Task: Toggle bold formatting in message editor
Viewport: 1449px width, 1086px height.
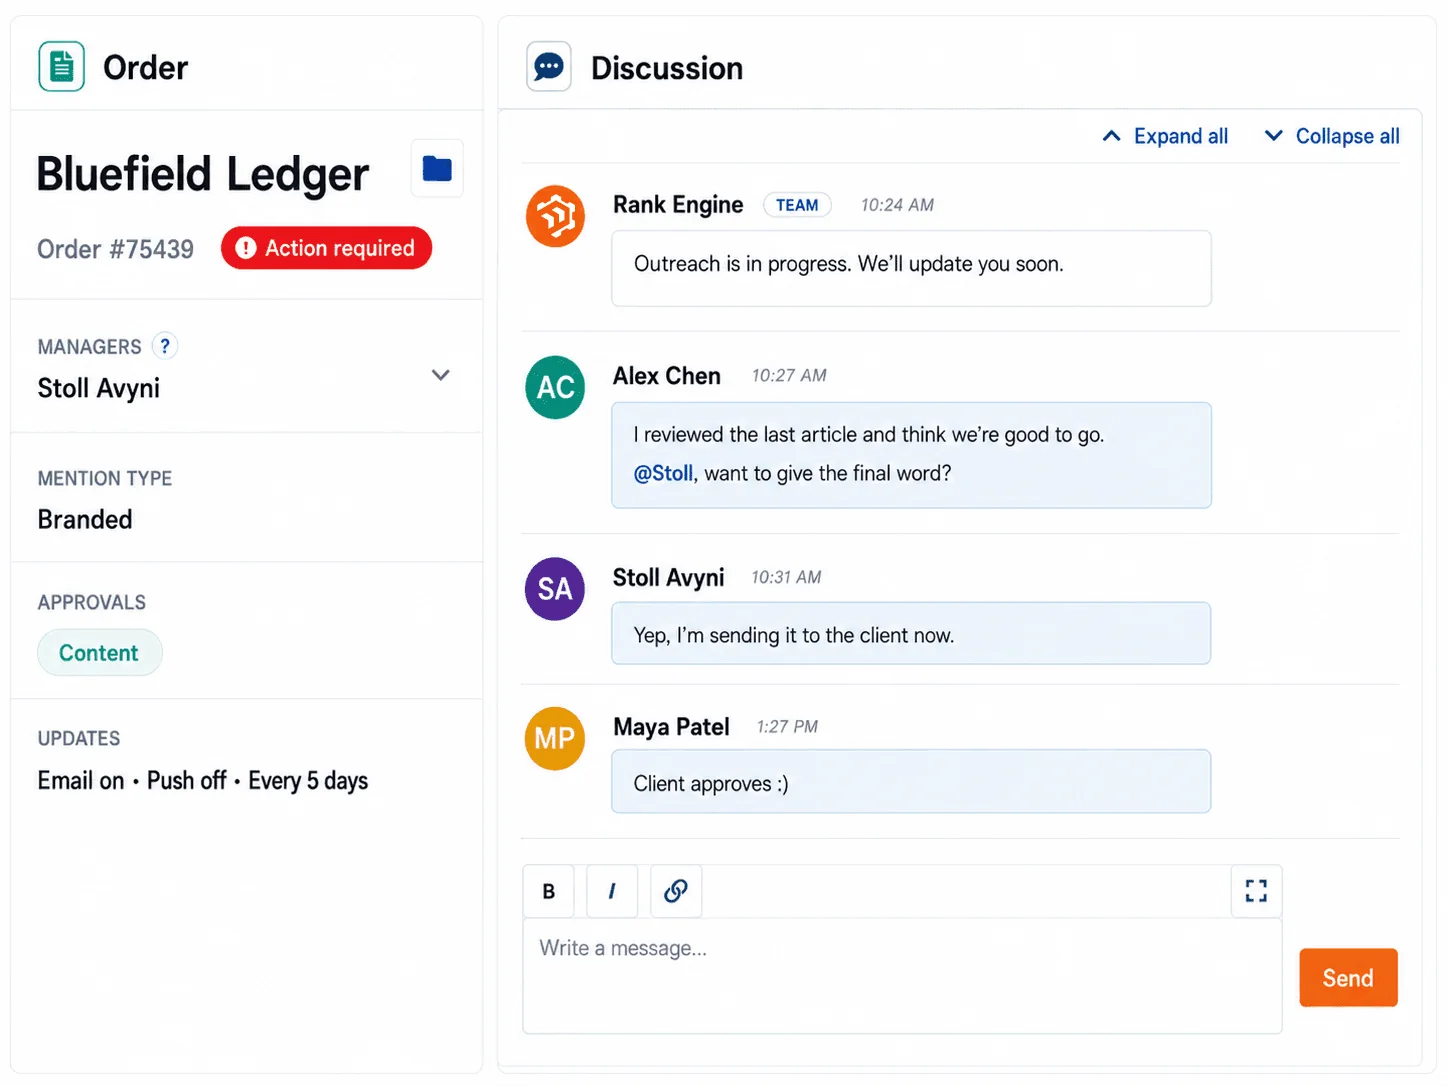Action: 548,891
